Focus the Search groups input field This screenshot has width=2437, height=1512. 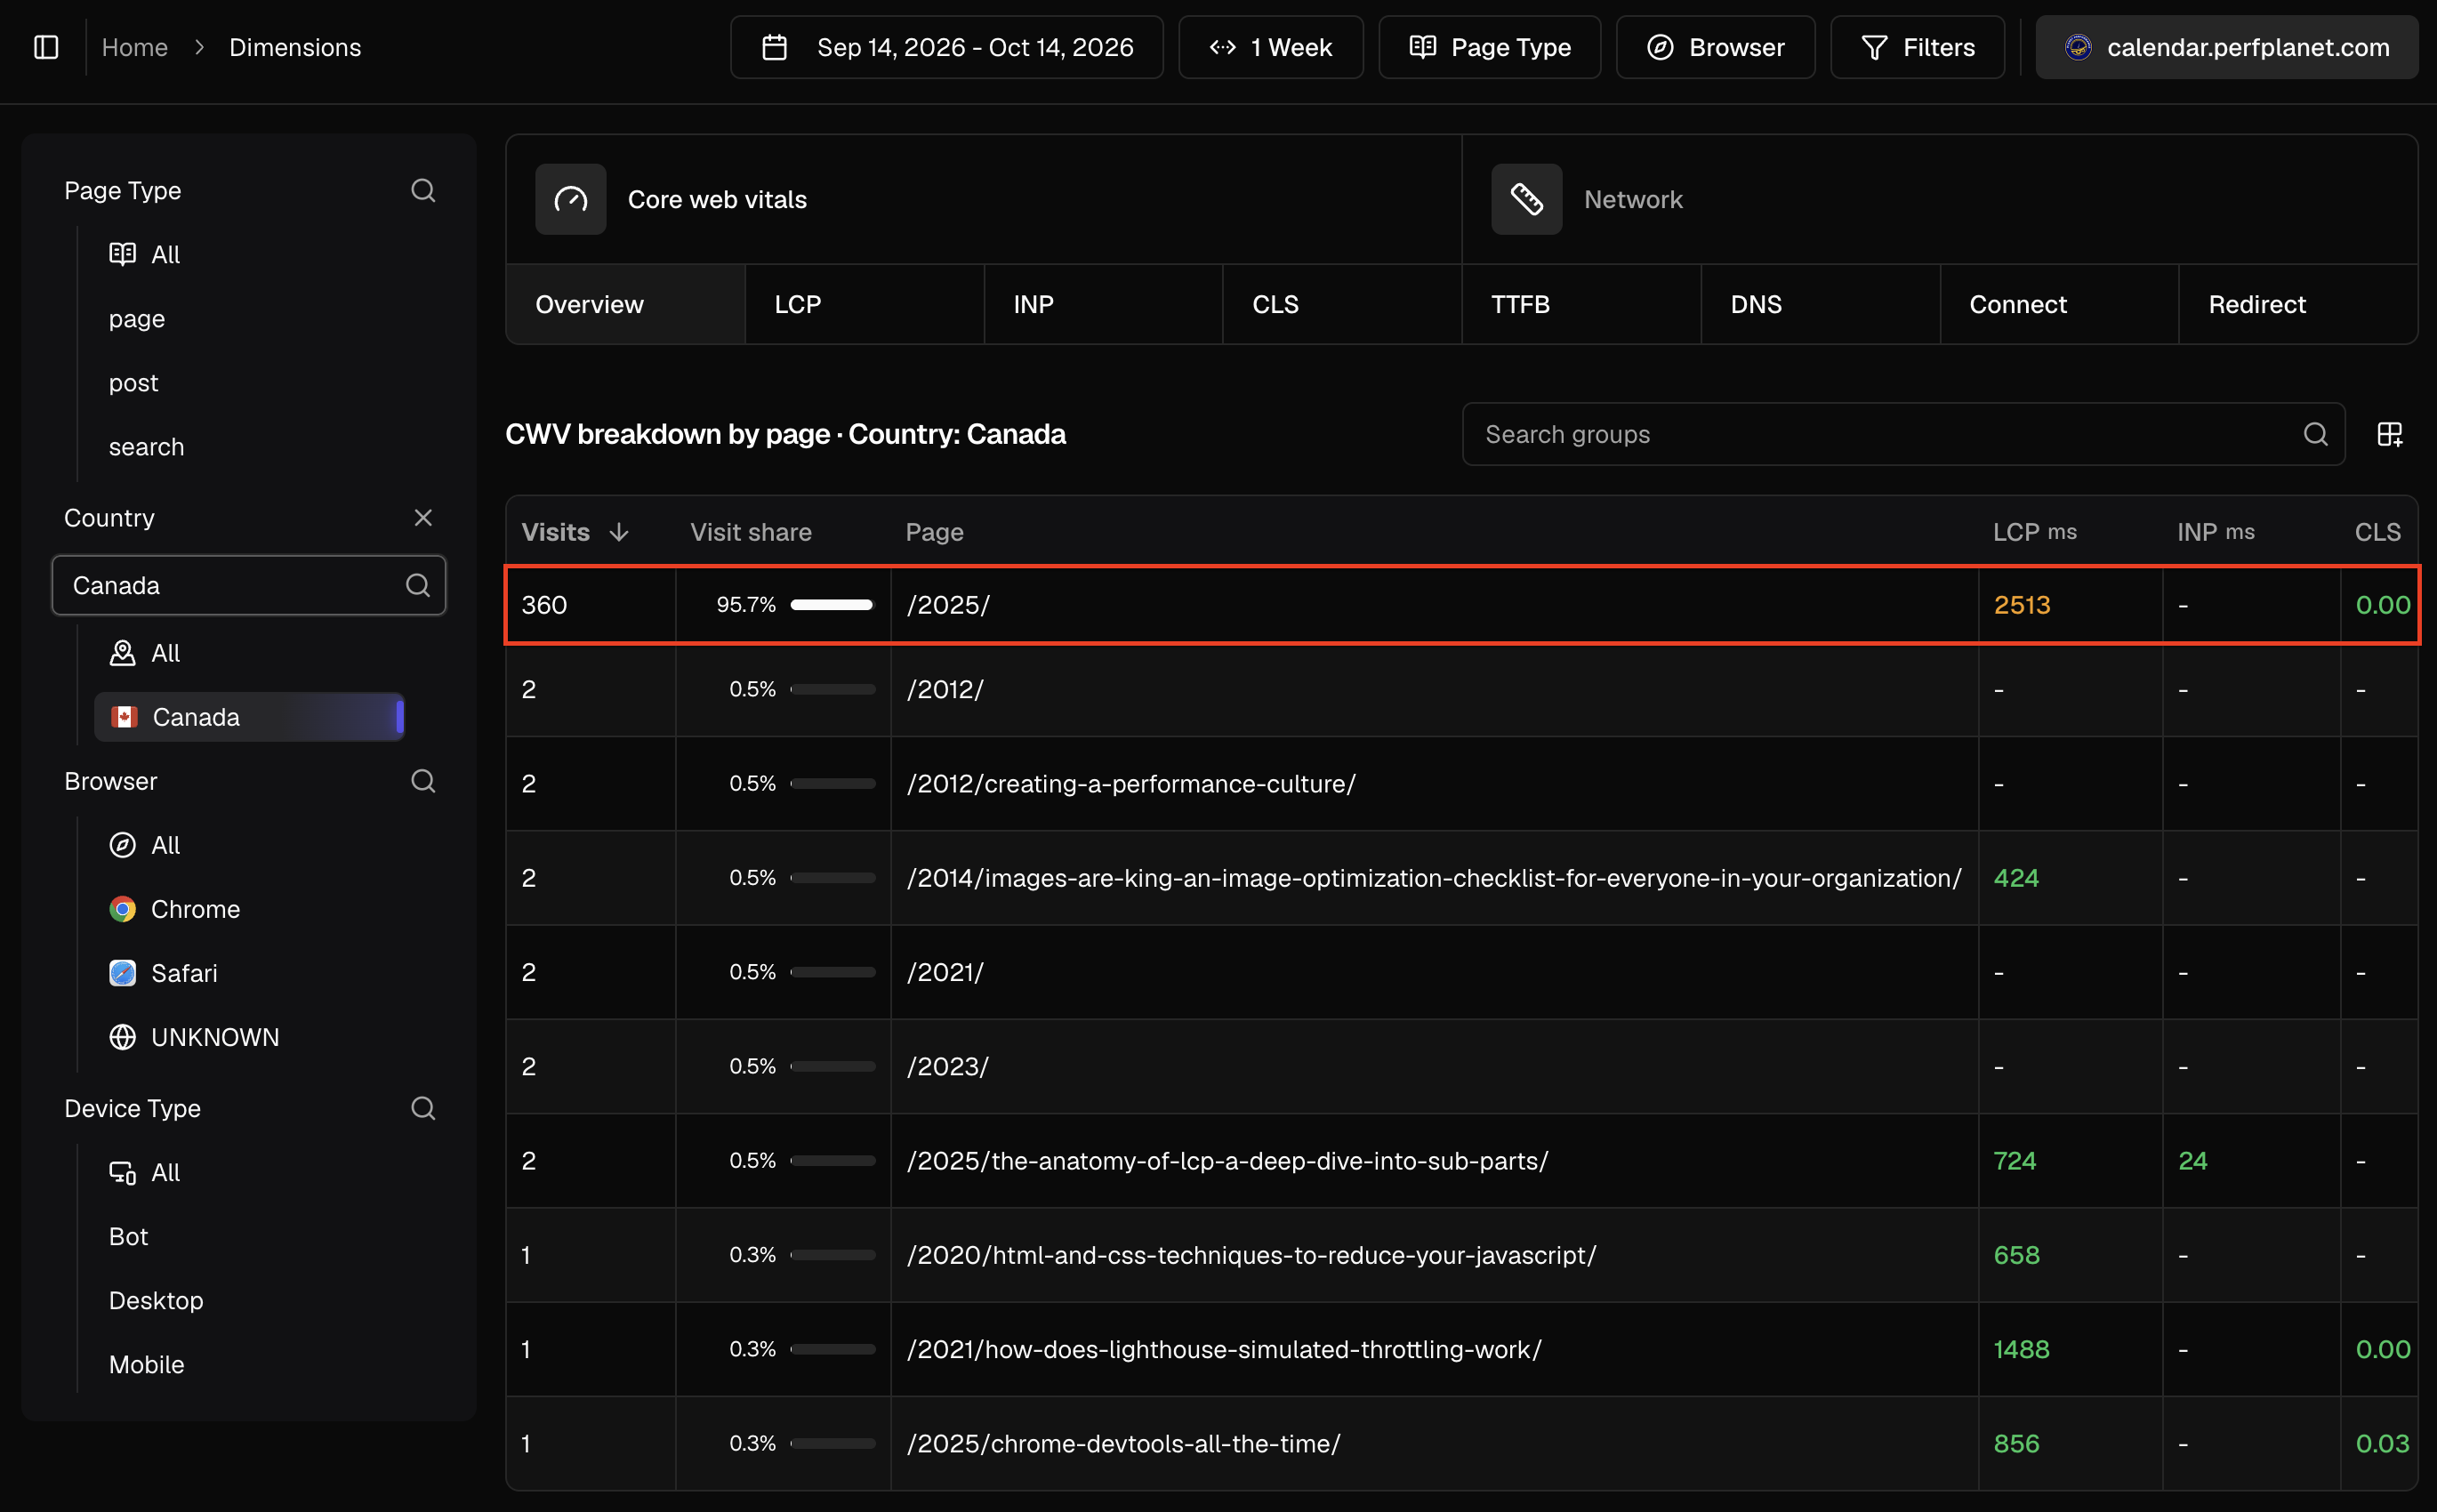point(1903,434)
